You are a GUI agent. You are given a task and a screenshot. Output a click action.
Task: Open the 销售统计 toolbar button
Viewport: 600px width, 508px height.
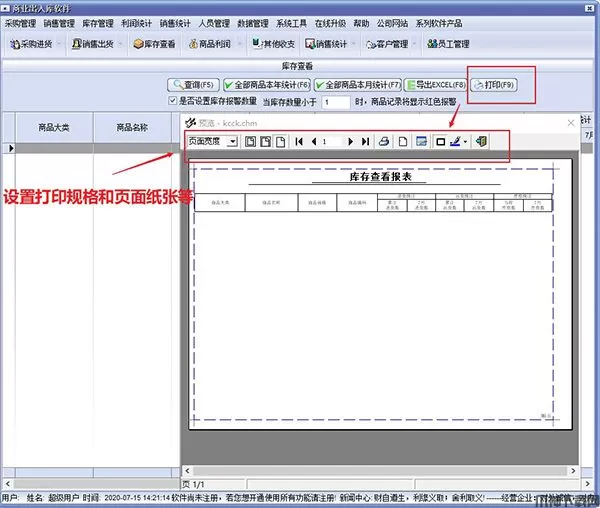(x=326, y=44)
